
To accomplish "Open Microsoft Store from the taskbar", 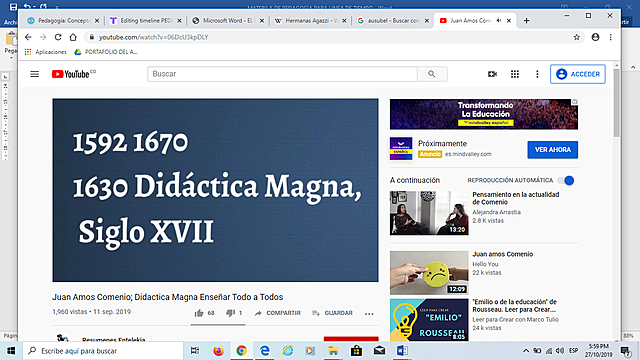I will (x=356, y=351).
